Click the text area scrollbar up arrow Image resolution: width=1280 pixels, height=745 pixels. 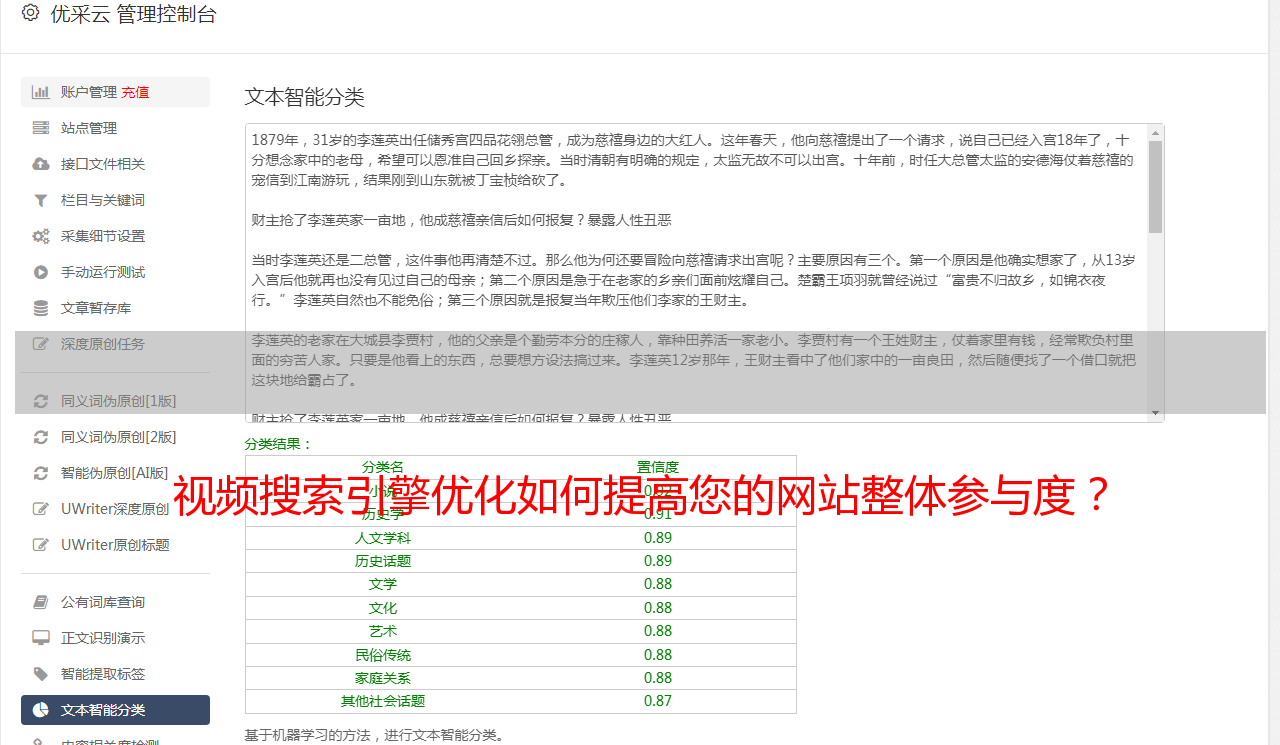click(x=1156, y=132)
